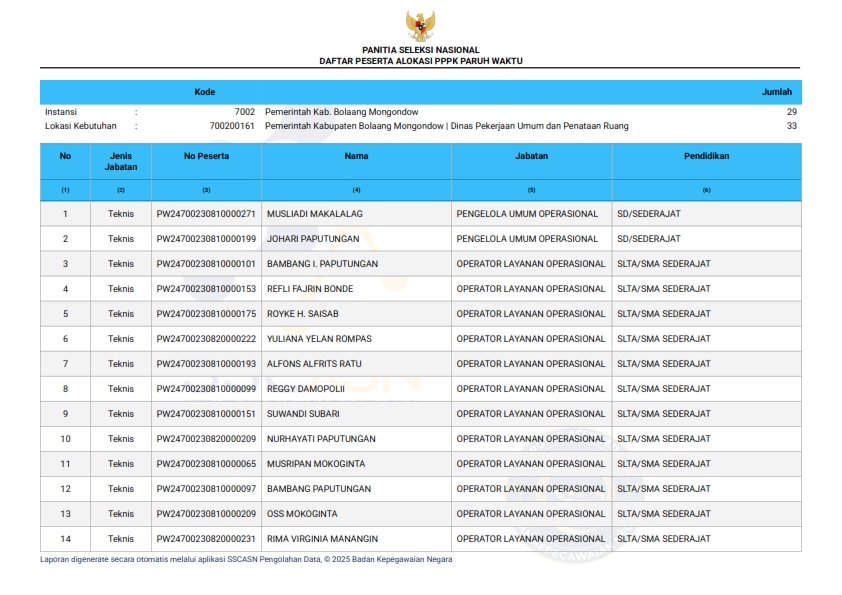Select the 'Nama' column header
Screen dimensions: 842x595
[x=356, y=156]
